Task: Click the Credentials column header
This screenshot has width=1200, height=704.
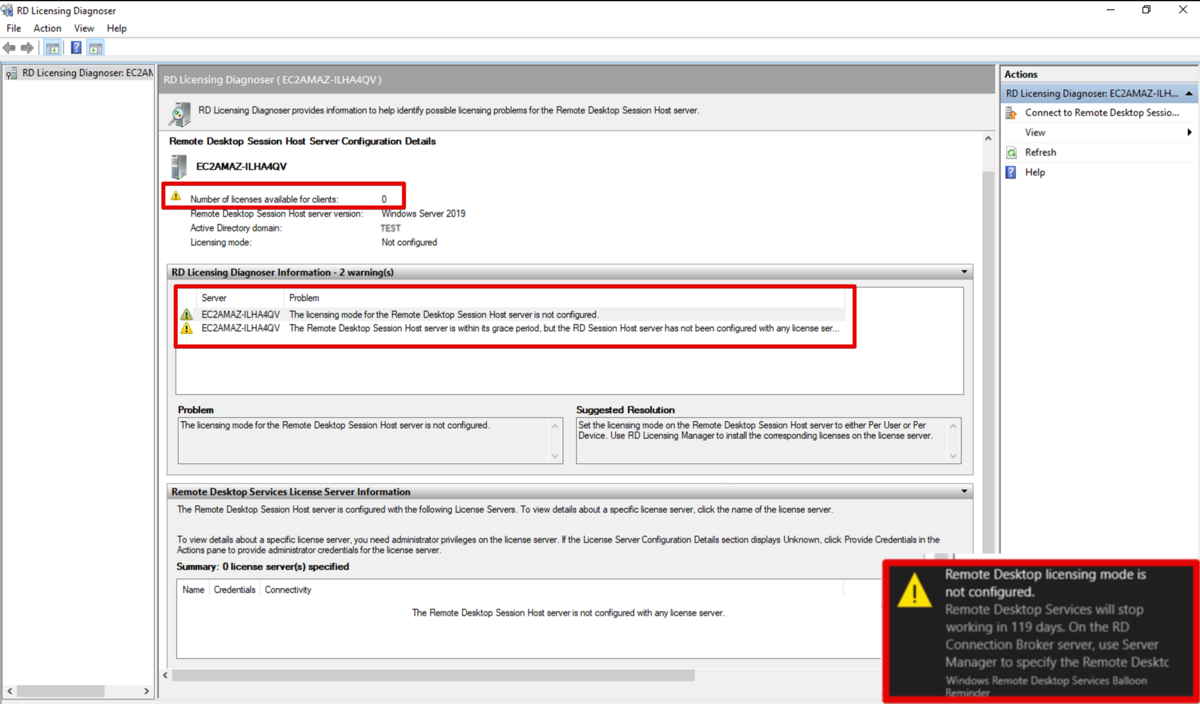Action: pos(235,590)
